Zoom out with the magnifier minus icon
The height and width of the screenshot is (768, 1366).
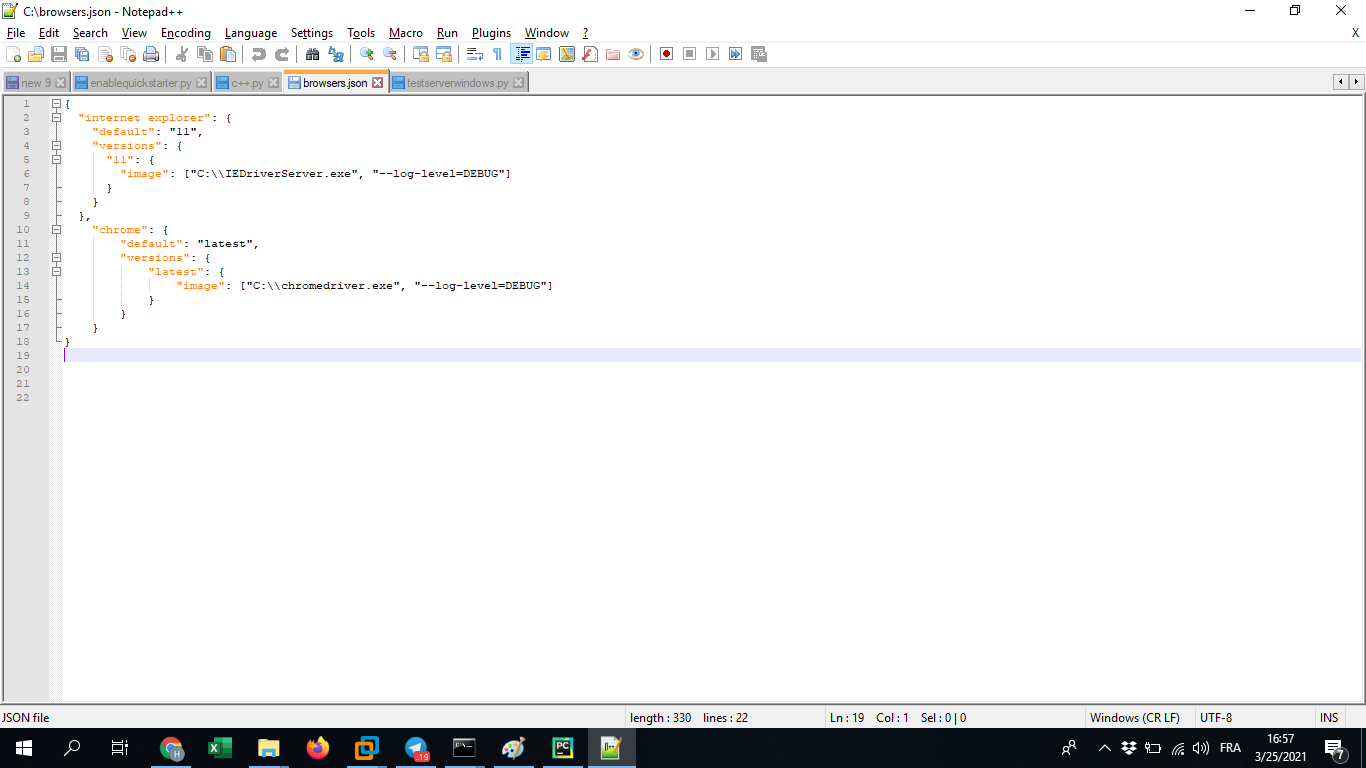[390, 54]
